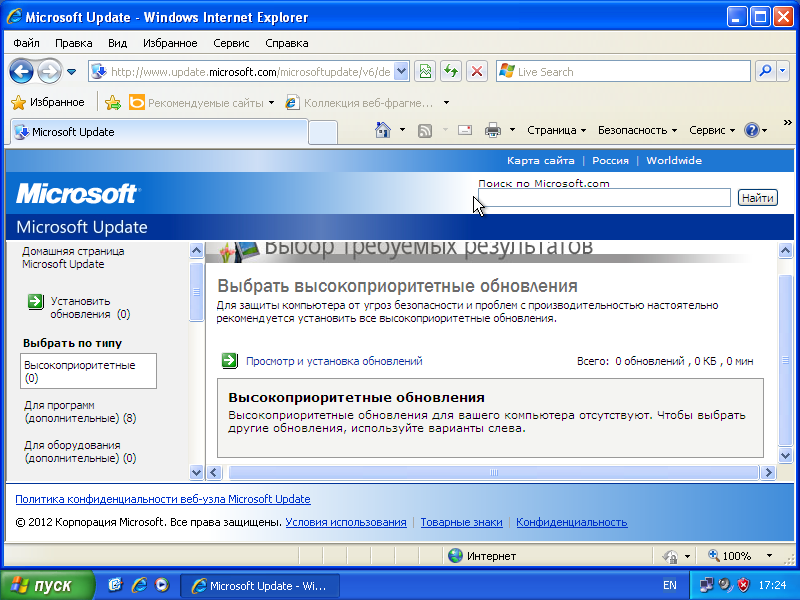This screenshot has width=800, height=600.
Task: Open Товарные знаки link
Action: pos(461,522)
